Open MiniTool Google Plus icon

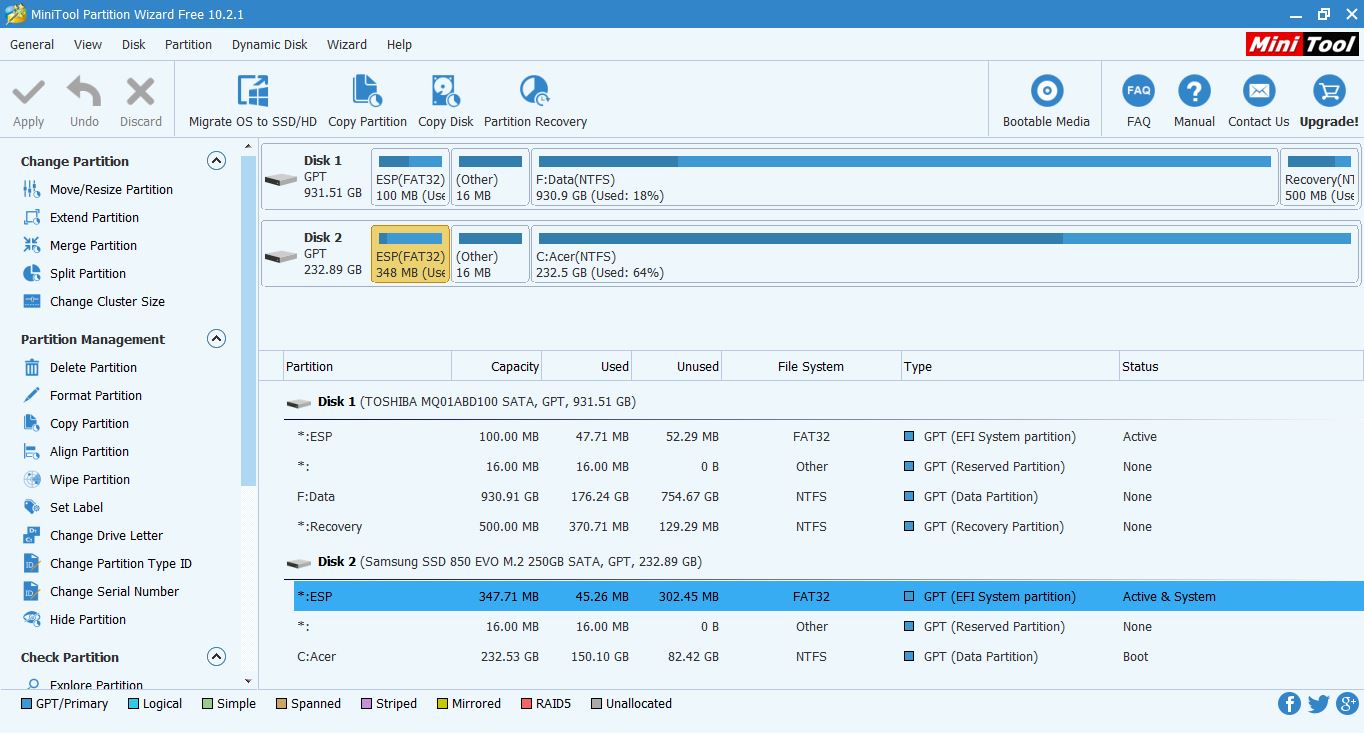tap(1346, 704)
